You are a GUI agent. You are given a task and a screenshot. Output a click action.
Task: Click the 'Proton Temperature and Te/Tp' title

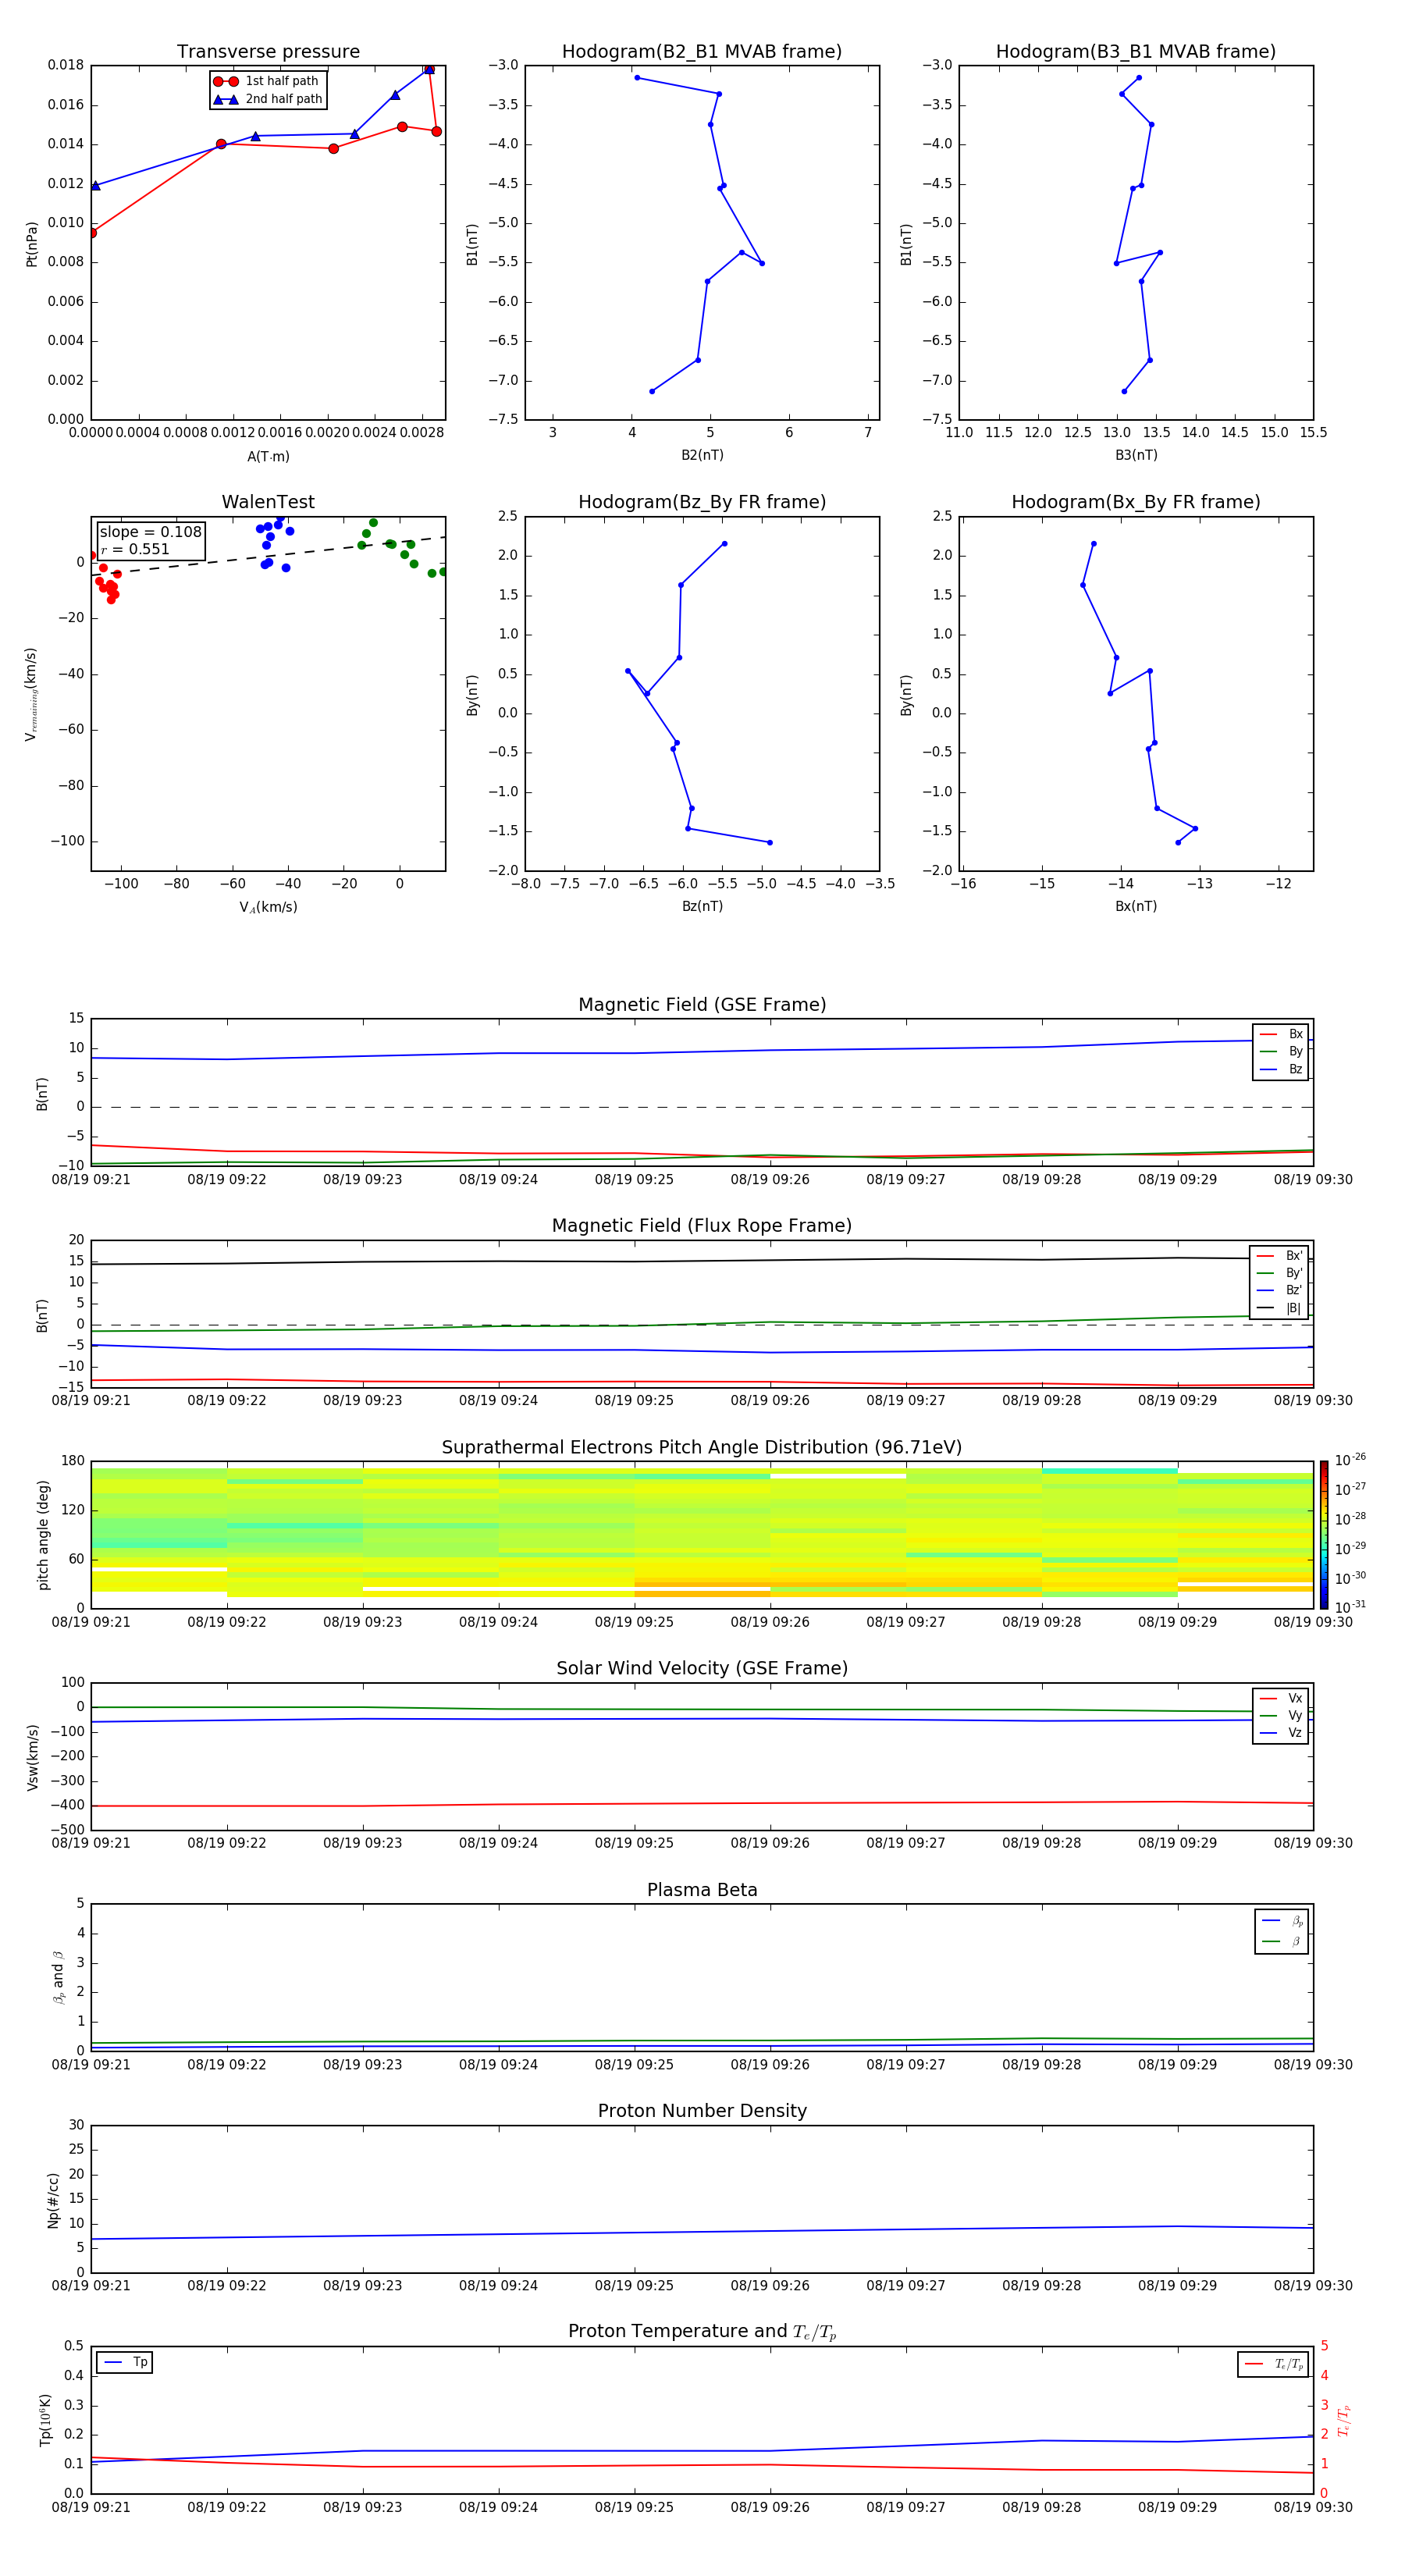[x=702, y=2332]
